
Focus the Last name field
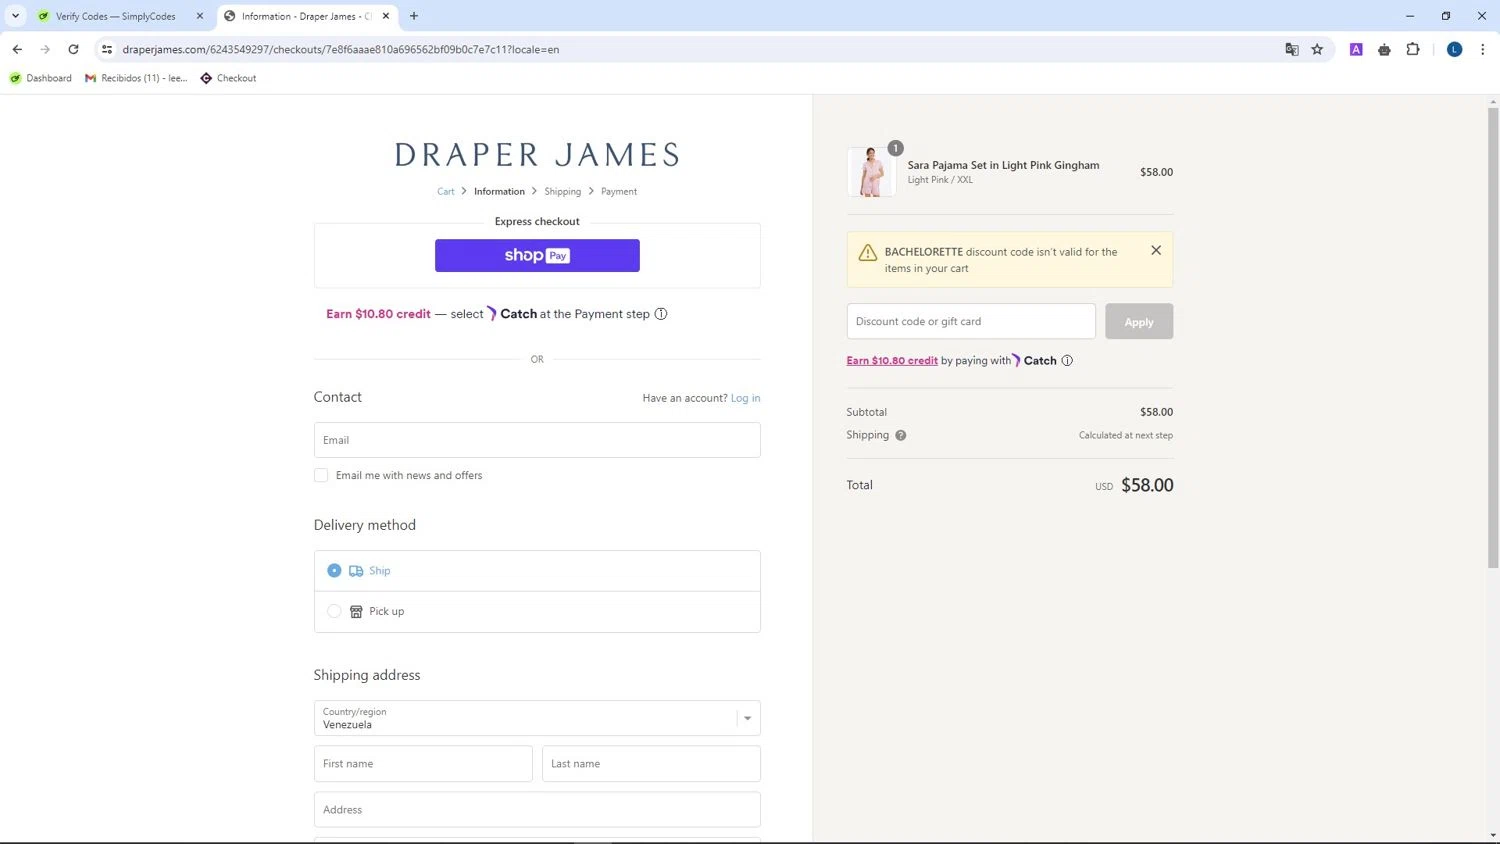(651, 764)
